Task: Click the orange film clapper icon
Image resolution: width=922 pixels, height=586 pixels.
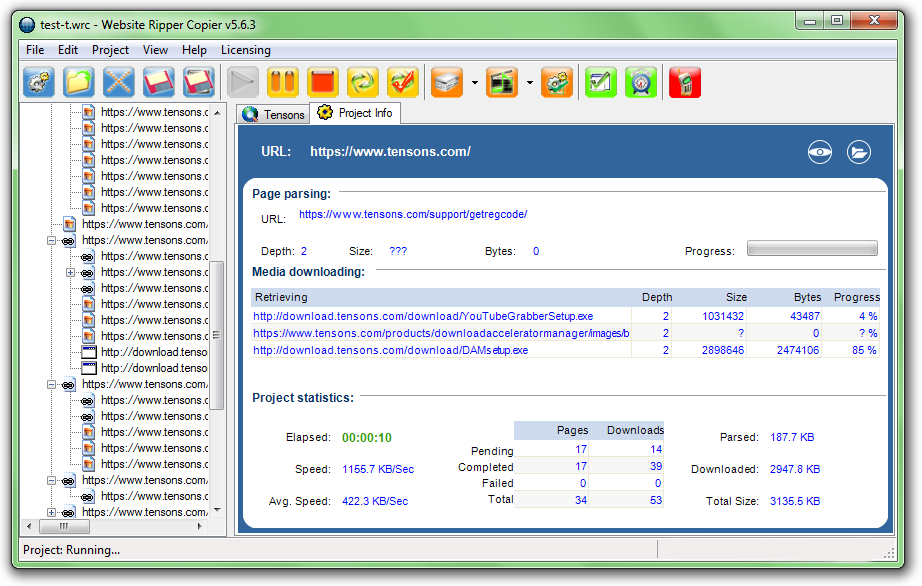Action: [502, 82]
